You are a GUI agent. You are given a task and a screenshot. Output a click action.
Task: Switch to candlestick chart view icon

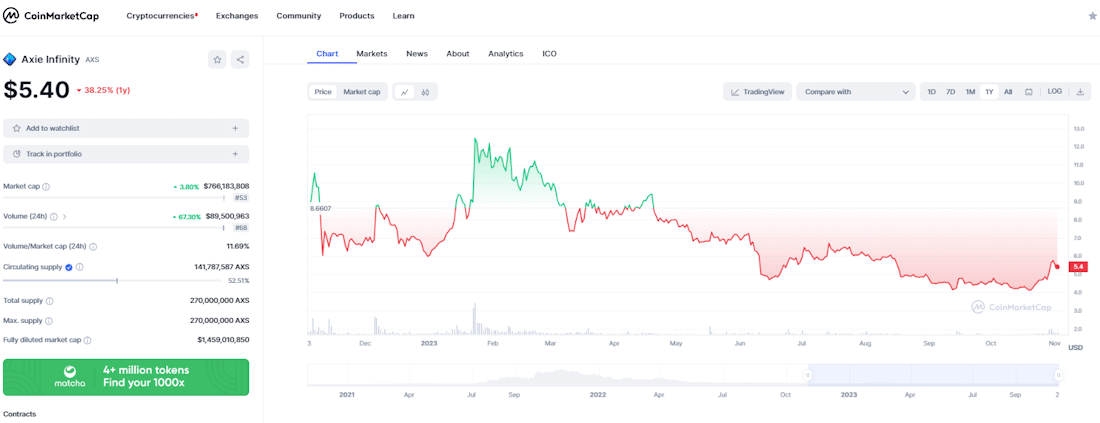[x=425, y=92]
